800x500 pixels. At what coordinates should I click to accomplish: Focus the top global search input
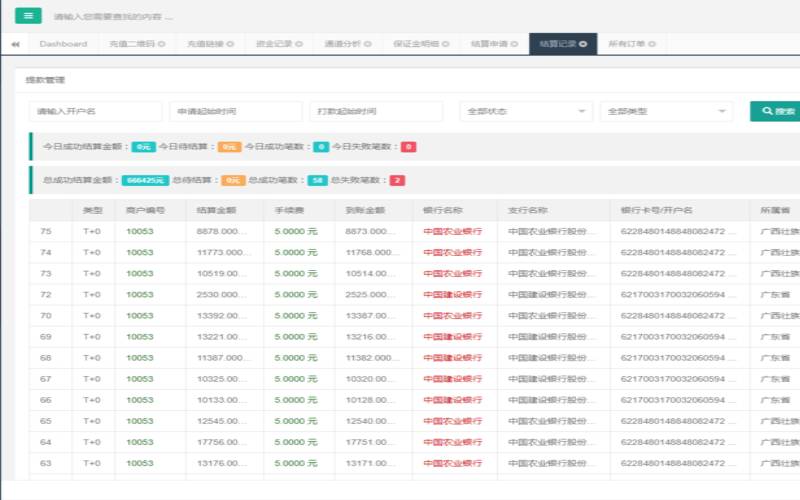(x=114, y=17)
